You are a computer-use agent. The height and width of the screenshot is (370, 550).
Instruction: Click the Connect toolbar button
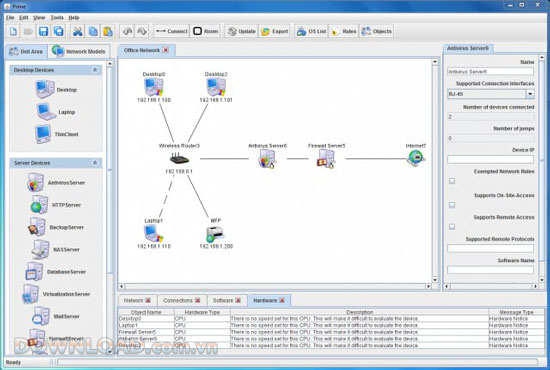[x=172, y=31]
